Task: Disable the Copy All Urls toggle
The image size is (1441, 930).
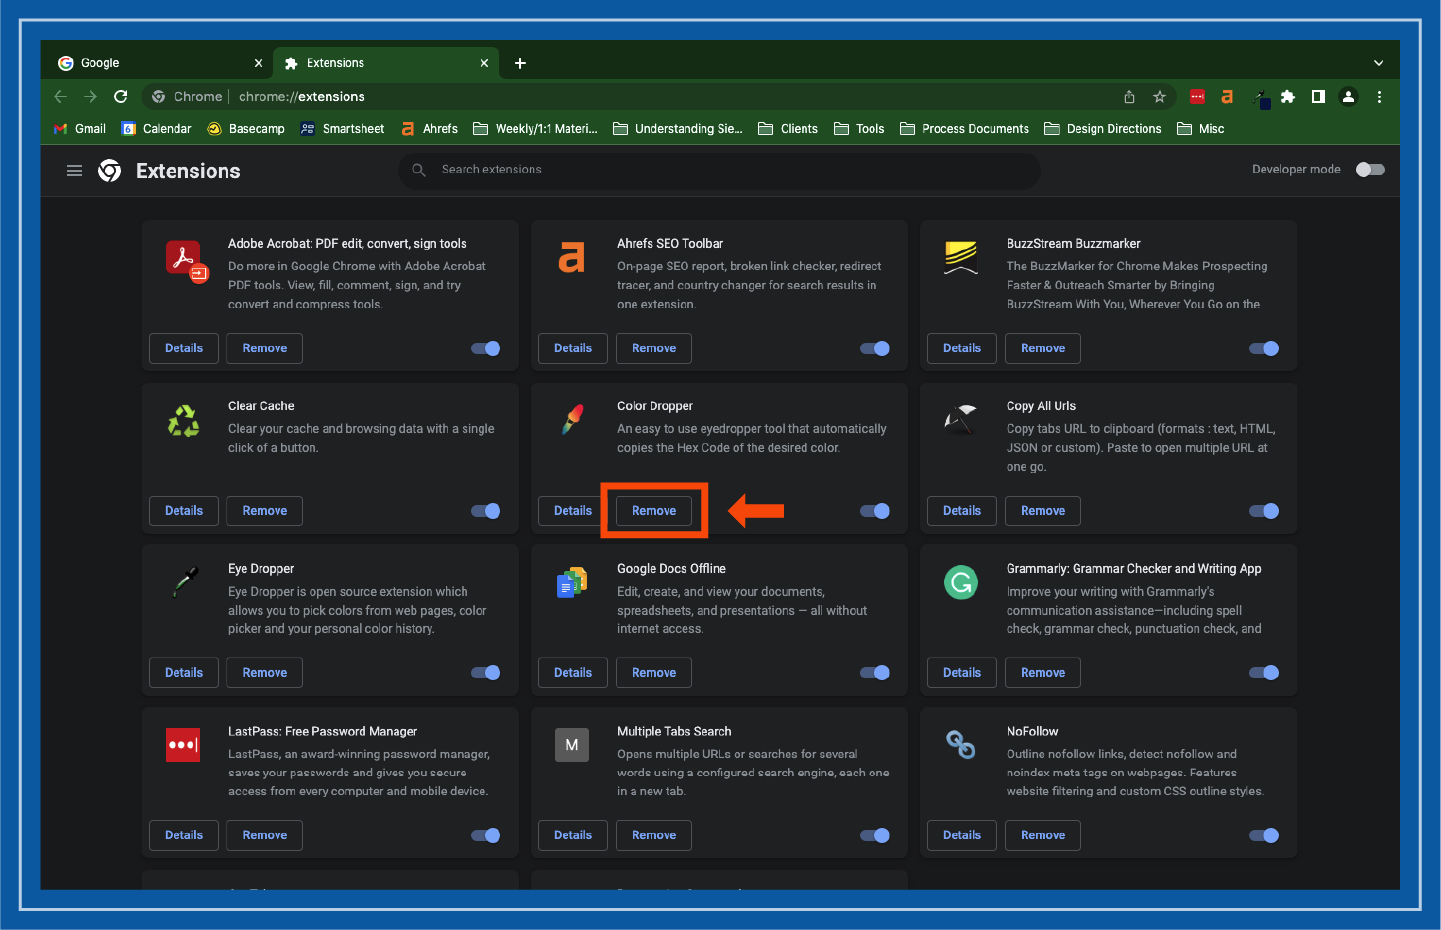Action: tap(1264, 511)
